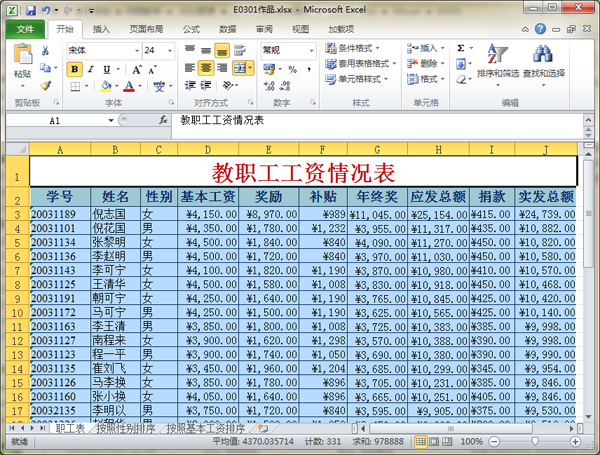Click the Format Painter brush icon

[x=47, y=85]
